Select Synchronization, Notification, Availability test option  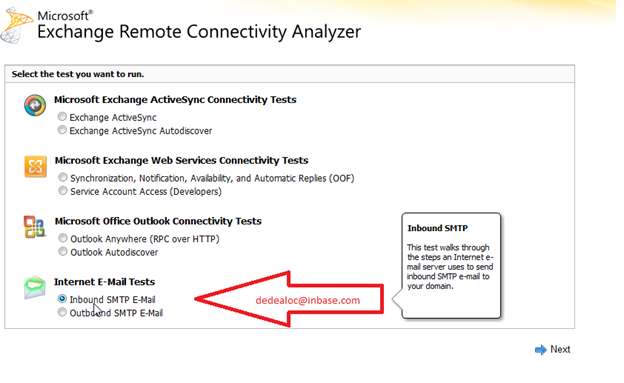tap(63, 177)
